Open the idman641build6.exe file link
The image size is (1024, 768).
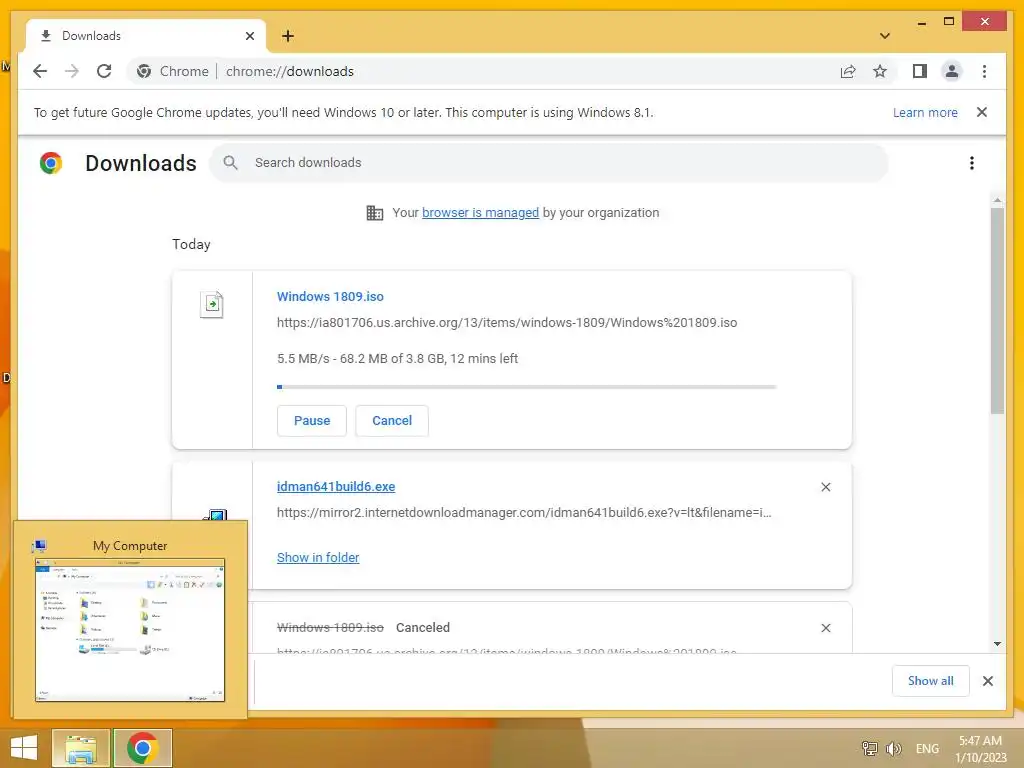coord(336,487)
